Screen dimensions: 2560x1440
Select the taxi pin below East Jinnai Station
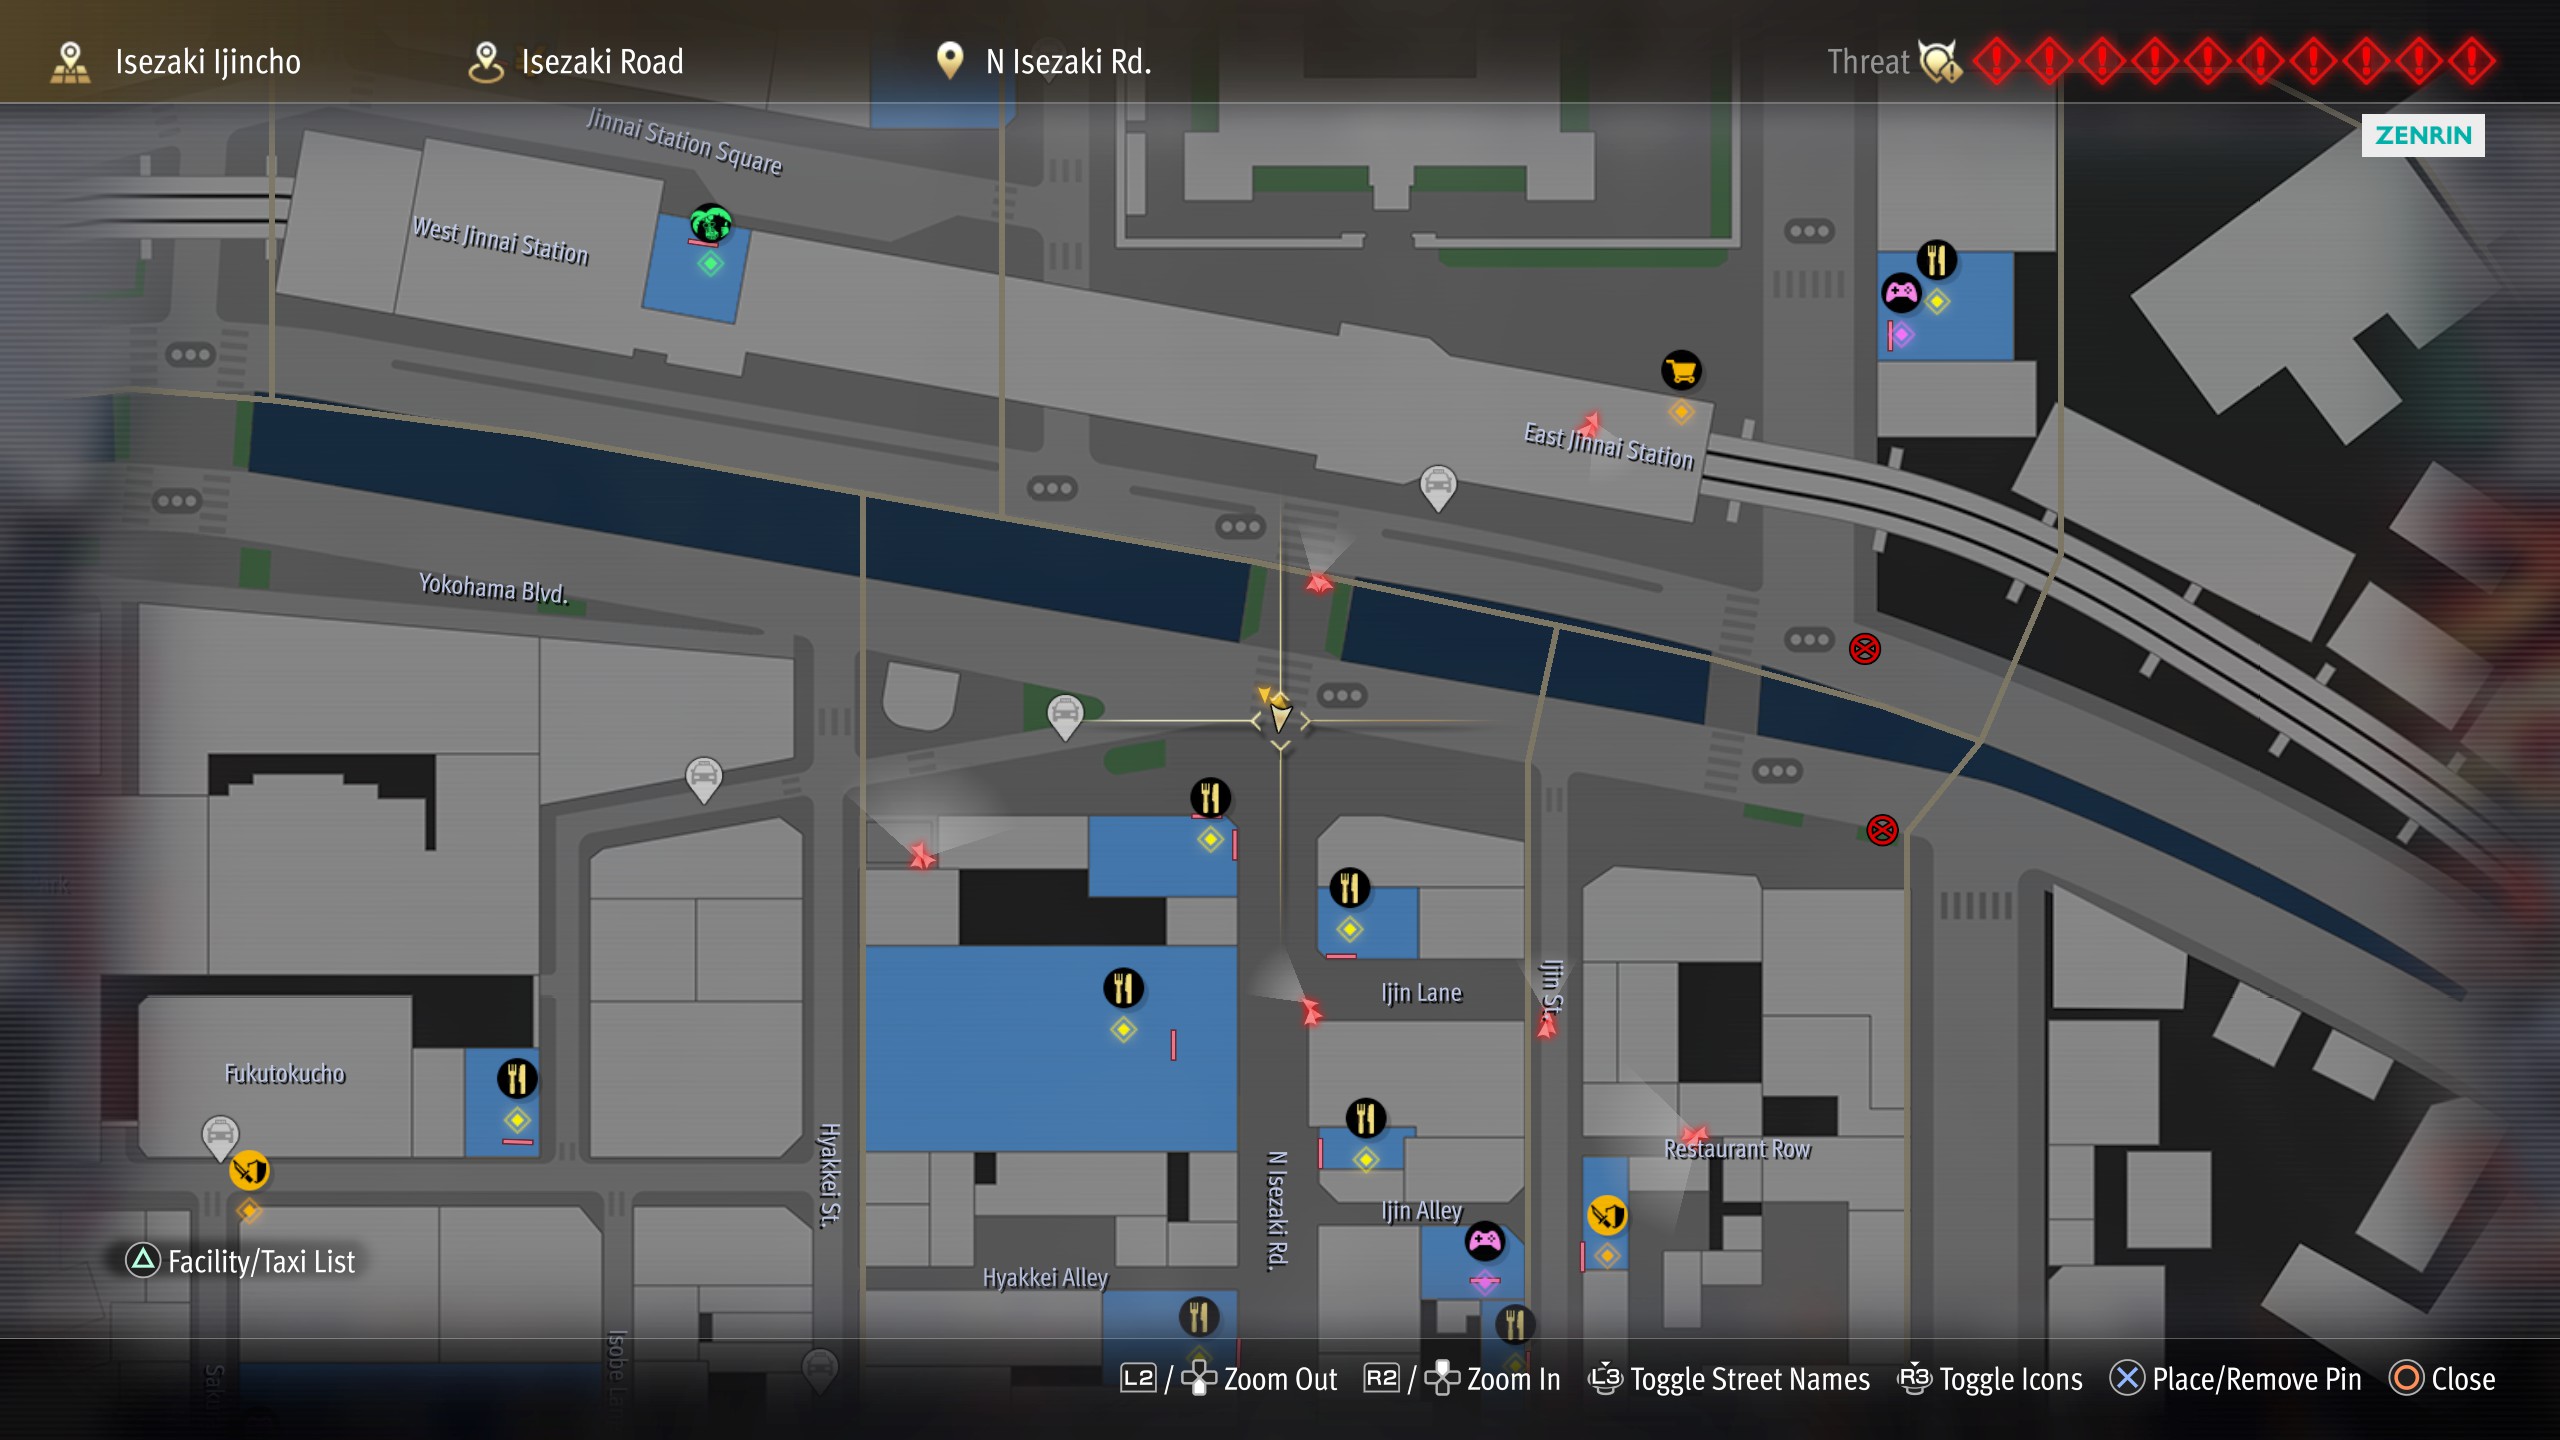point(1438,488)
